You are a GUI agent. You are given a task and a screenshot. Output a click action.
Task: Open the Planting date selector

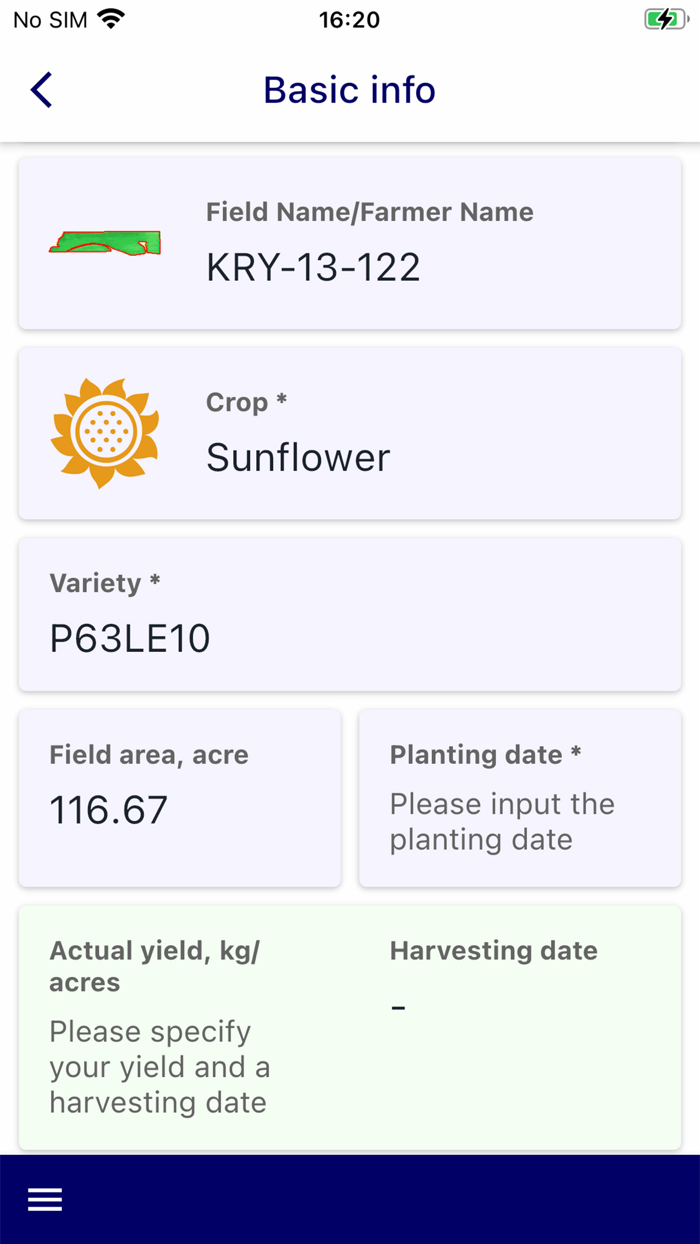point(519,798)
